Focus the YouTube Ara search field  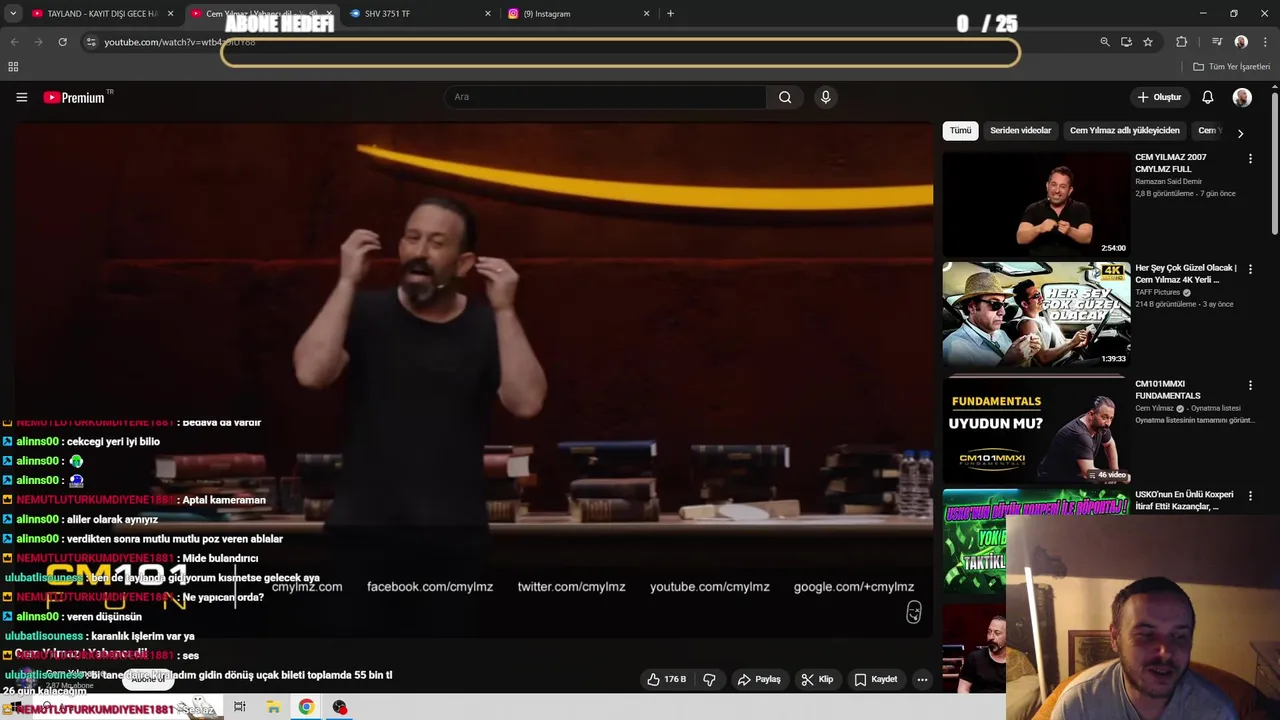coord(605,97)
